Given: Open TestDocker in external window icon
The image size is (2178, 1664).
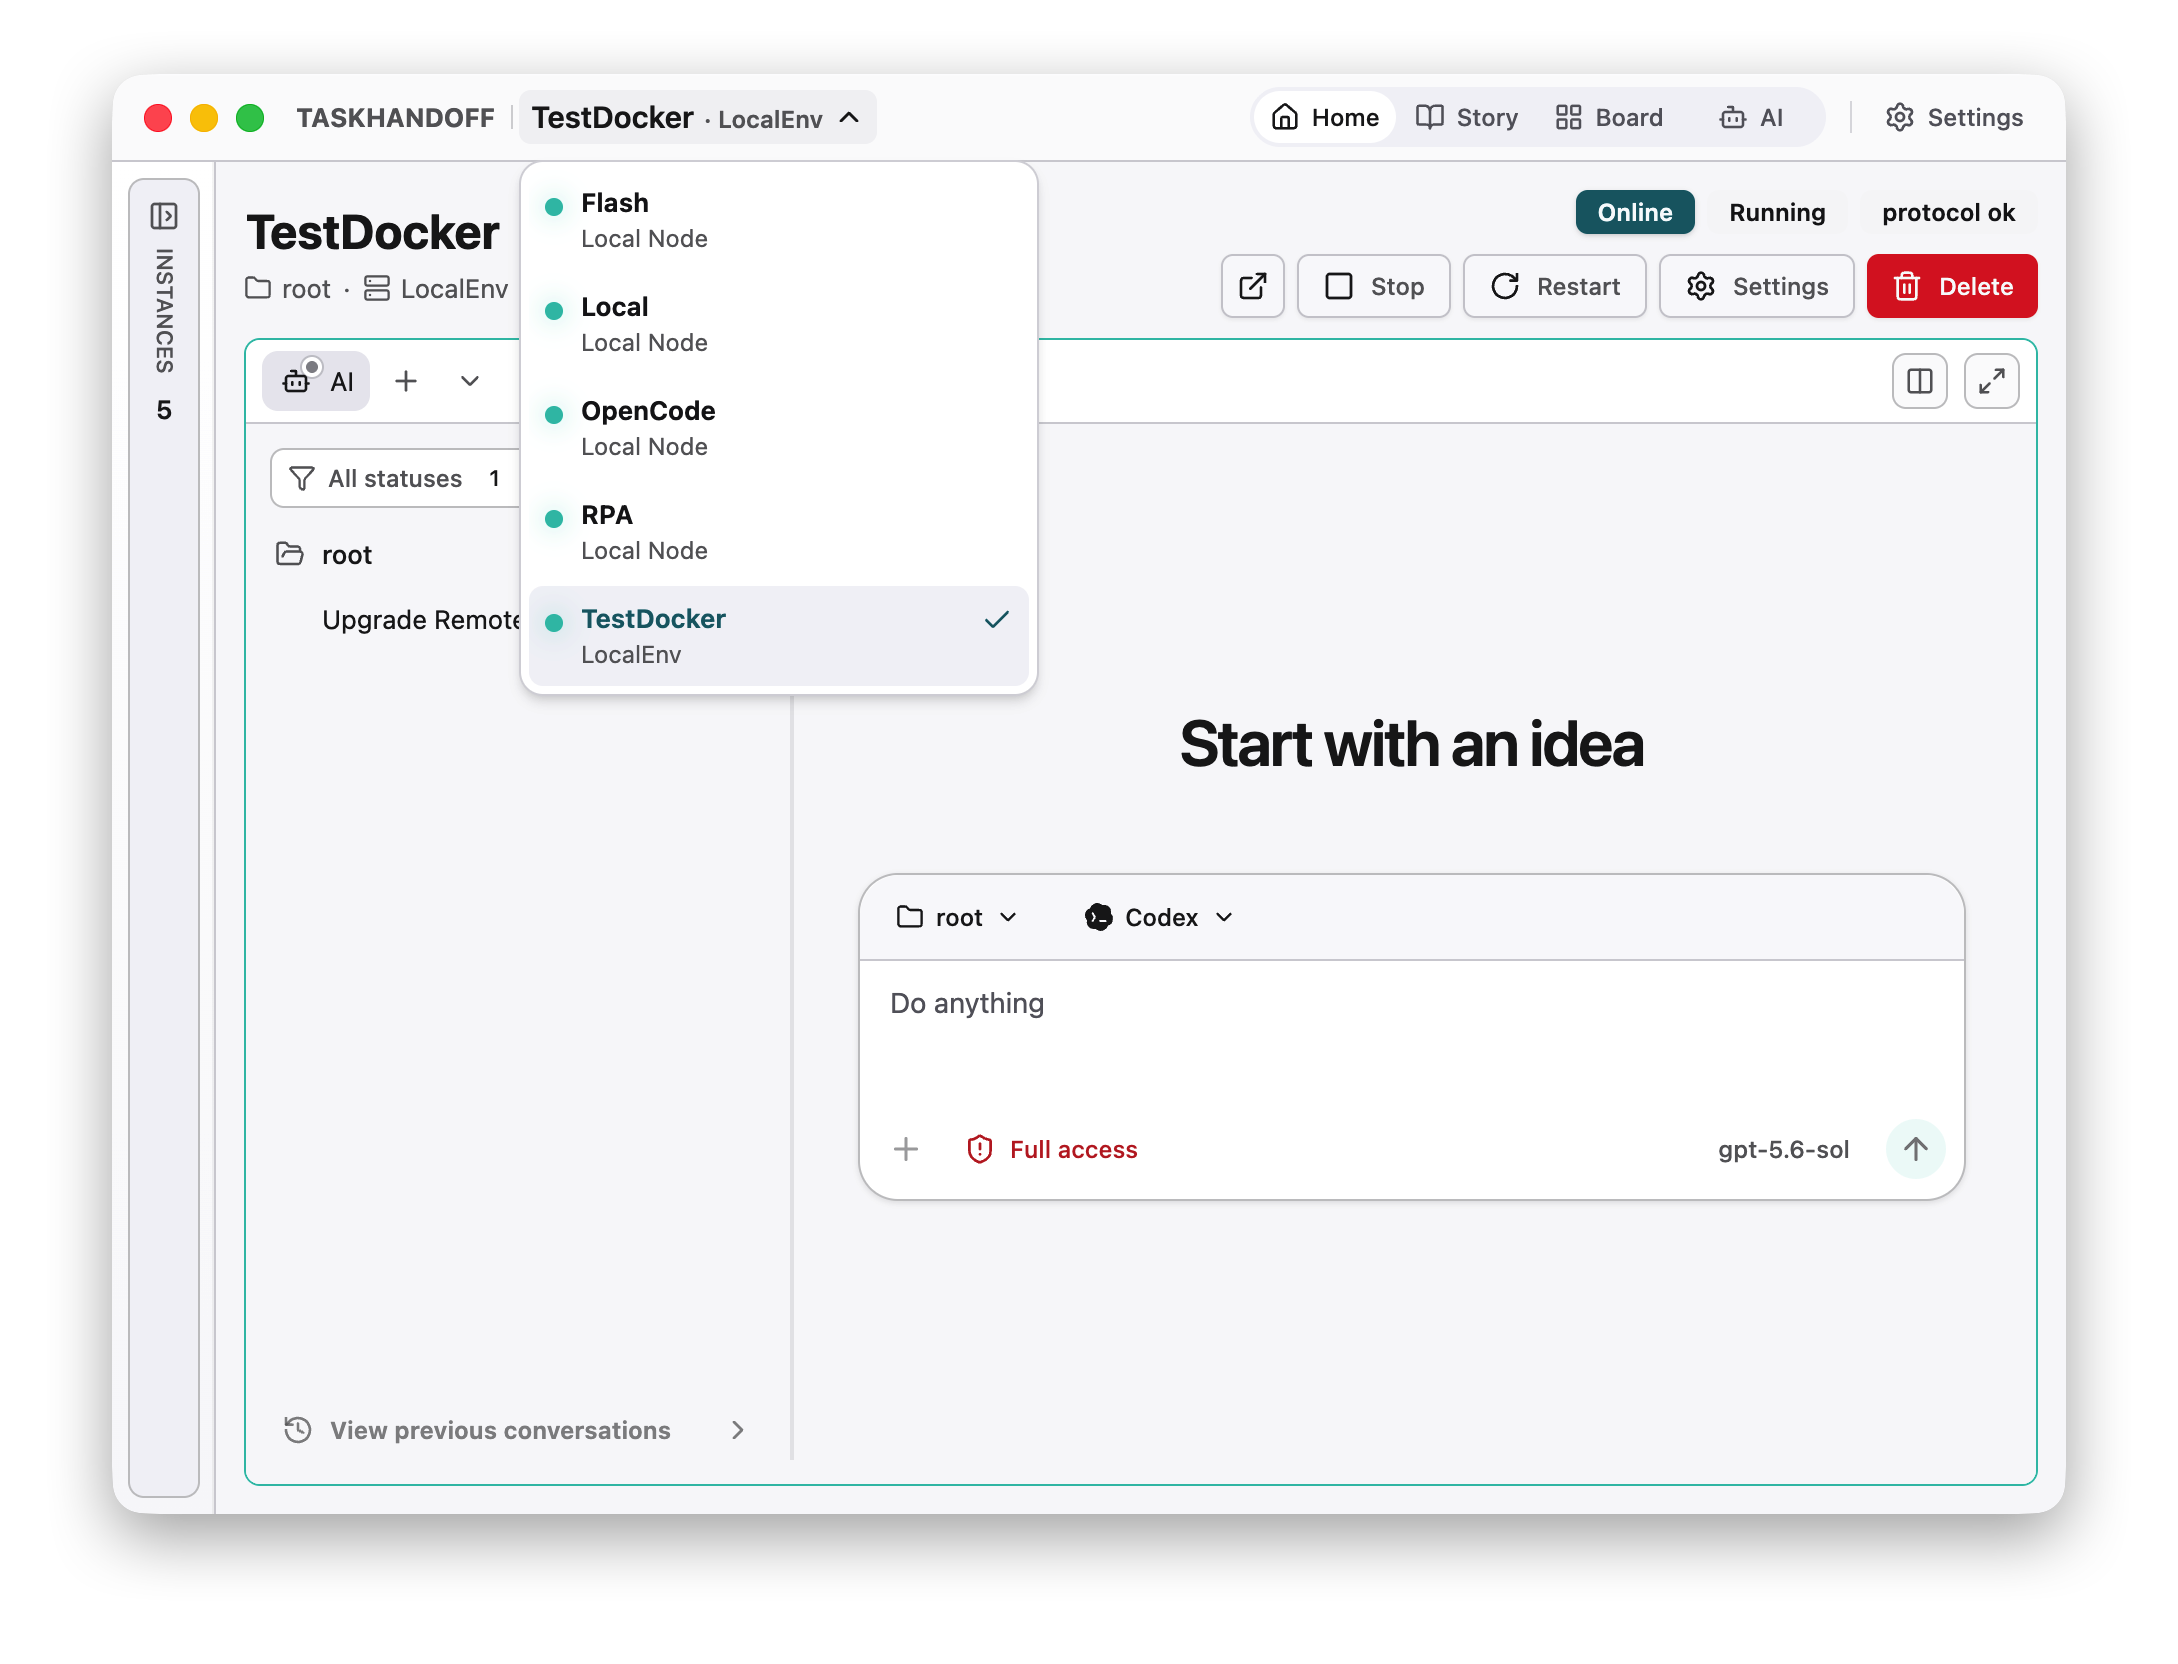Looking at the screenshot, I should 1252,286.
